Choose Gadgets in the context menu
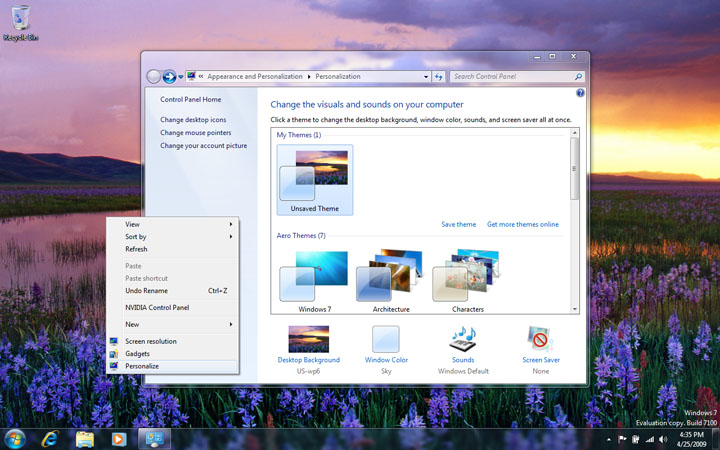720x450 pixels. click(173, 354)
